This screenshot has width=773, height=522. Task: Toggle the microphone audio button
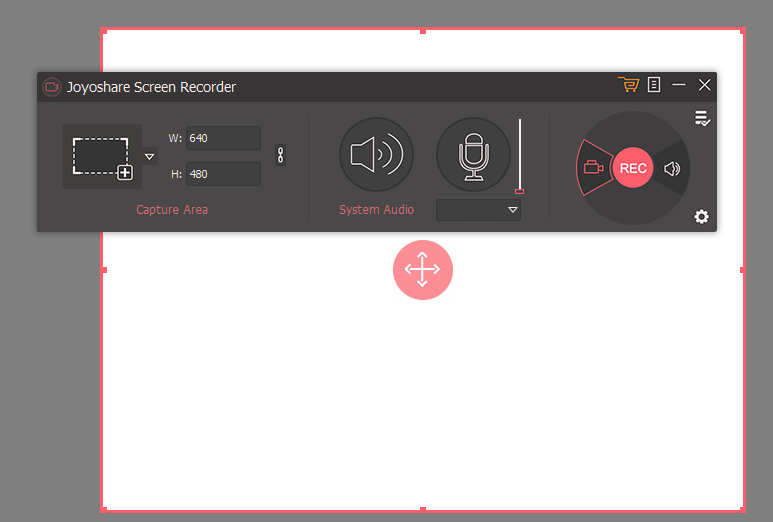click(x=473, y=154)
